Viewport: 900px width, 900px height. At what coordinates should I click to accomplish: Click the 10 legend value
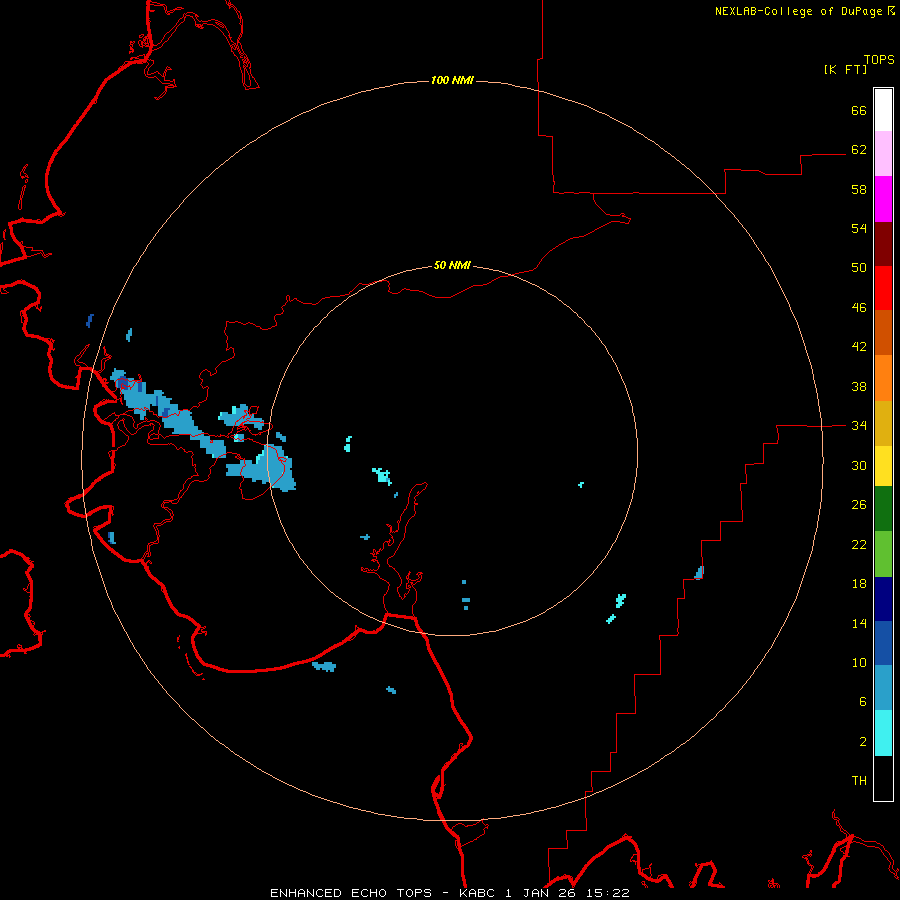point(859,662)
